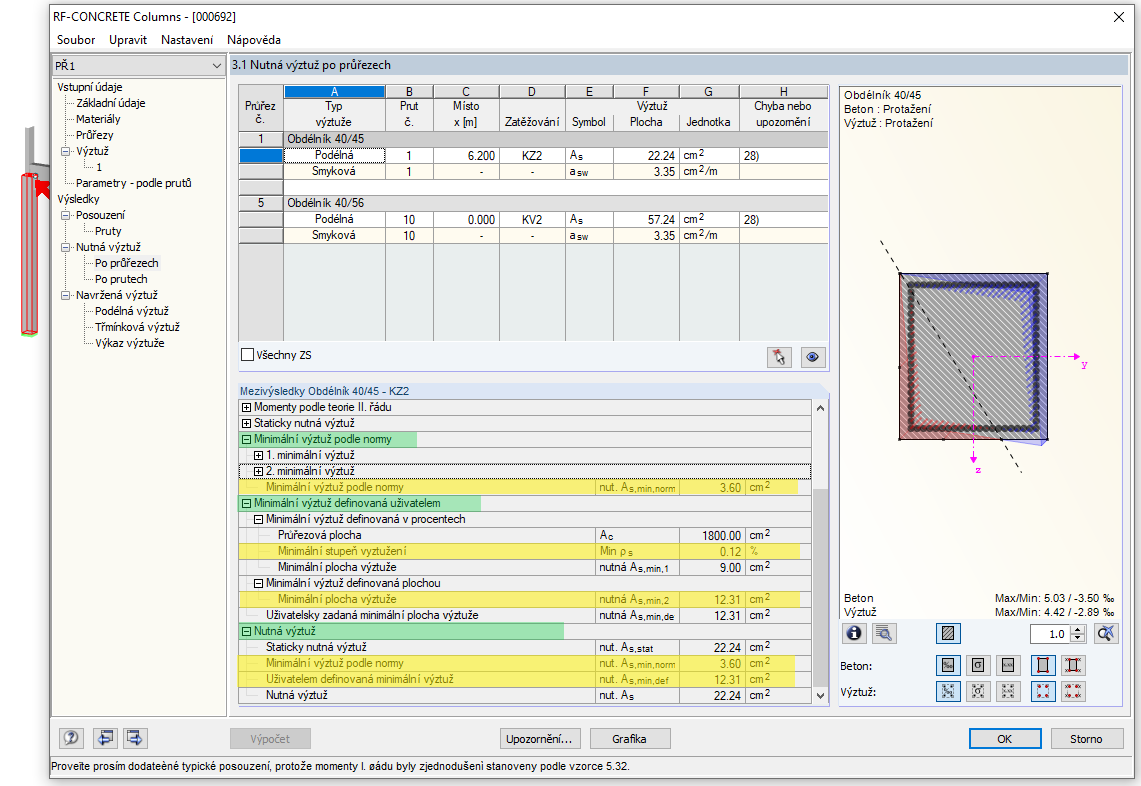
Task: Collapse Minimální výztuž definovaná uživatelem group
Action: click(x=246, y=504)
